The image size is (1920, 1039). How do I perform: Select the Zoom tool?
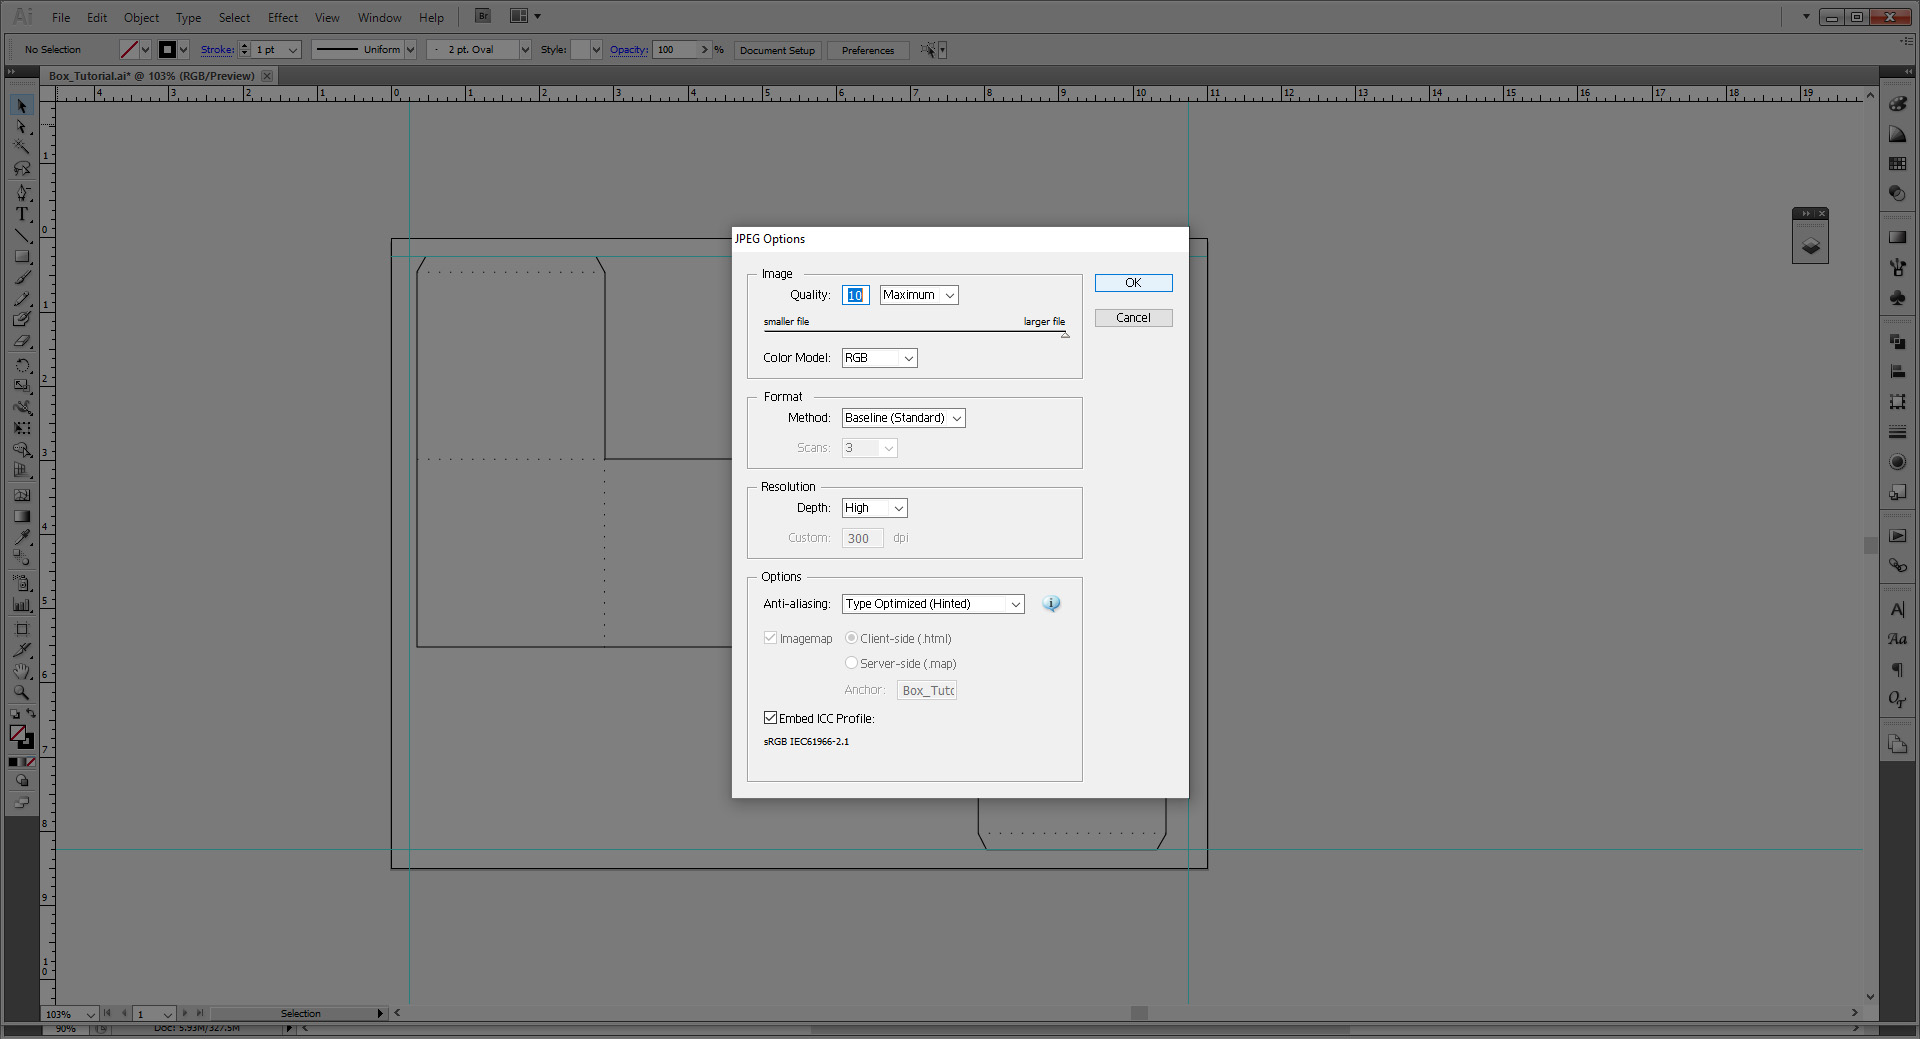coord(22,692)
